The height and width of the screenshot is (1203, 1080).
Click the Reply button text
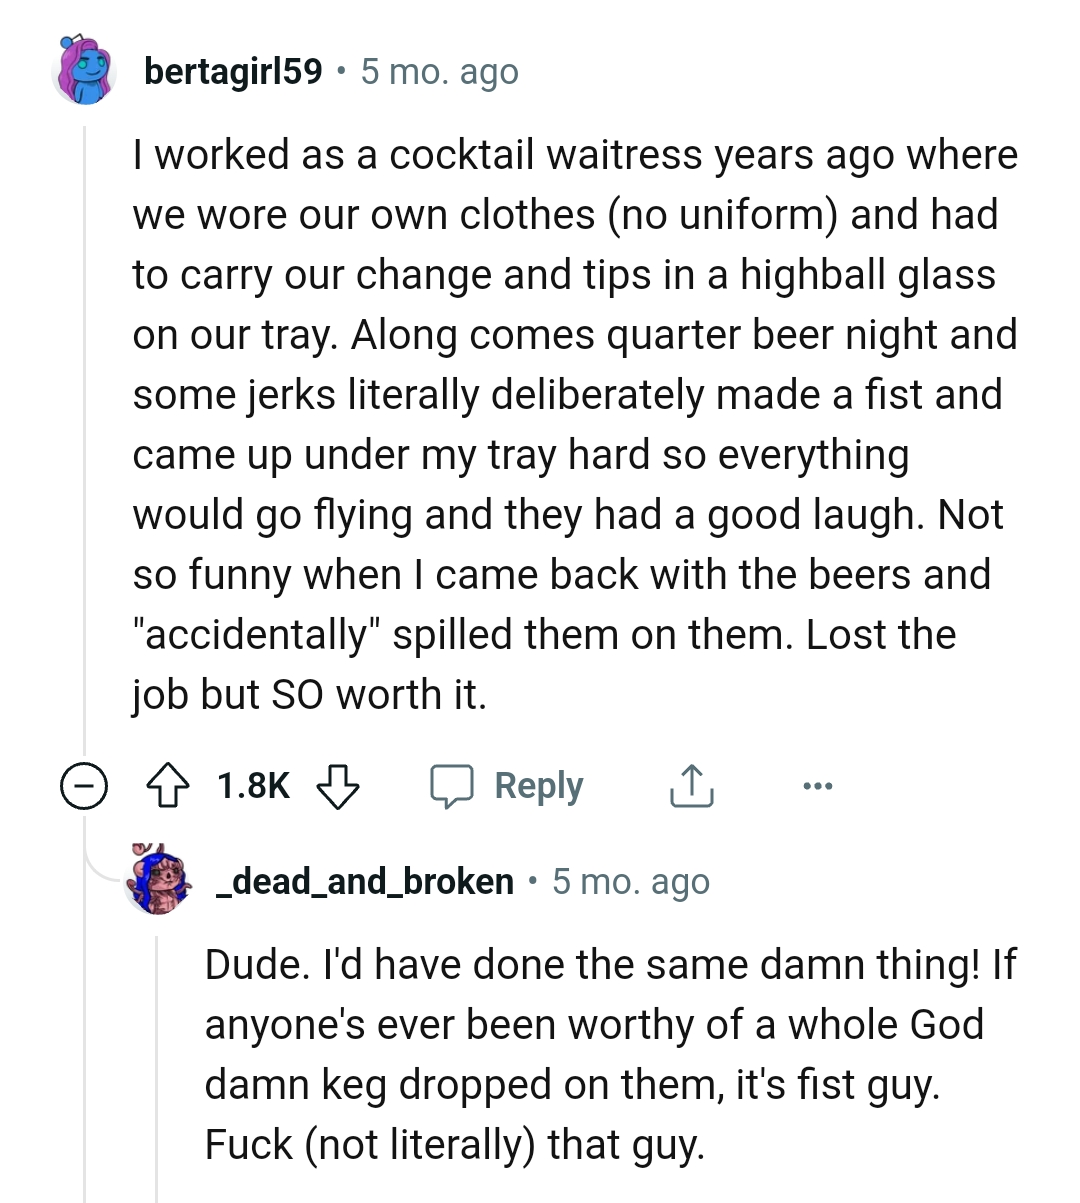coord(538,786)
